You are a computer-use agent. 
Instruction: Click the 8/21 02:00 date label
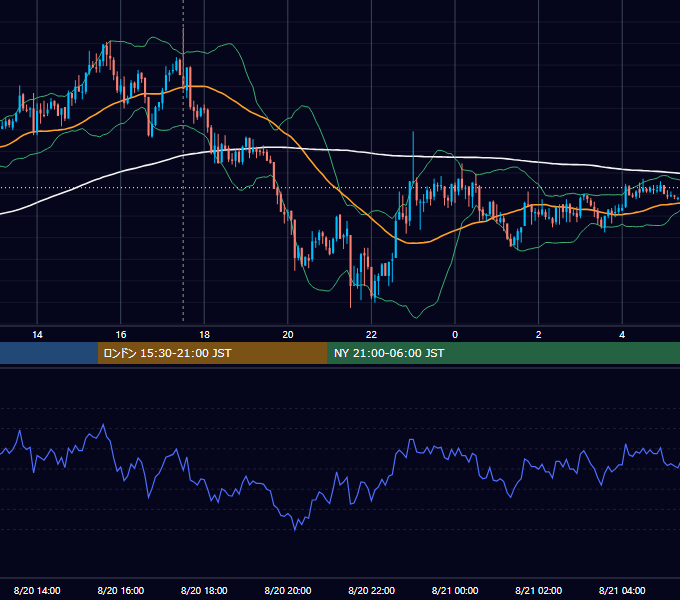click(539, 590)
